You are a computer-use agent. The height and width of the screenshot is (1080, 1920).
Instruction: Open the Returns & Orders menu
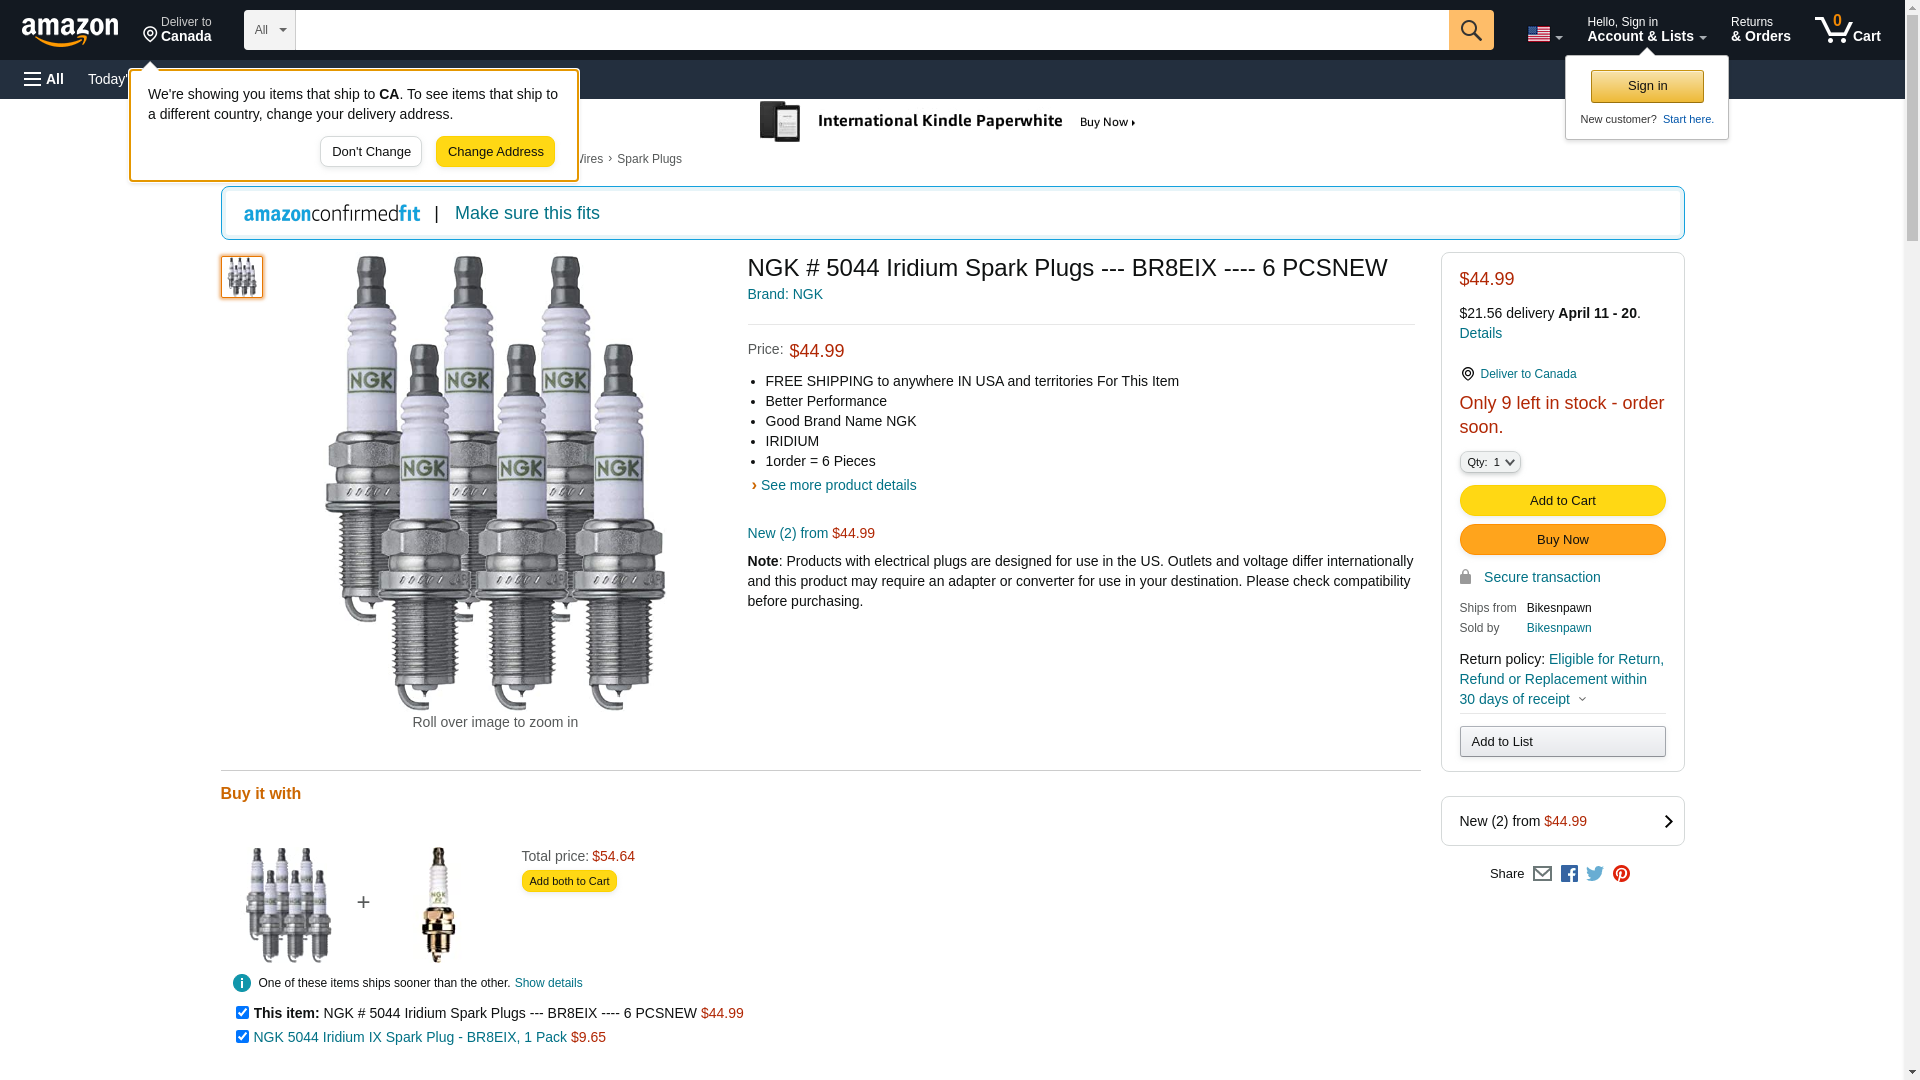coord(1760,30)
